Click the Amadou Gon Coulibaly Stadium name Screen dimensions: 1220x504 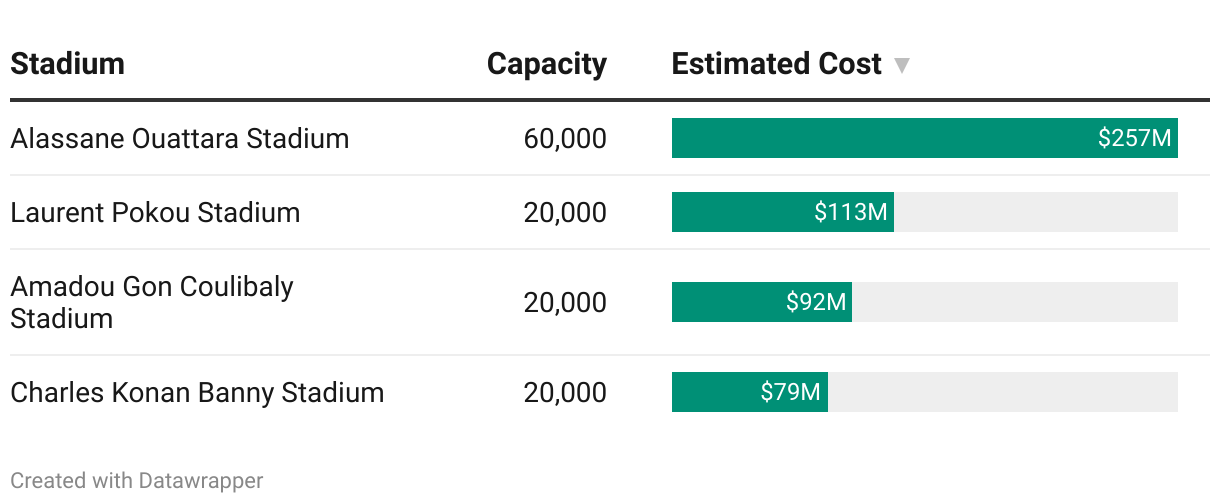click(152, 302)
